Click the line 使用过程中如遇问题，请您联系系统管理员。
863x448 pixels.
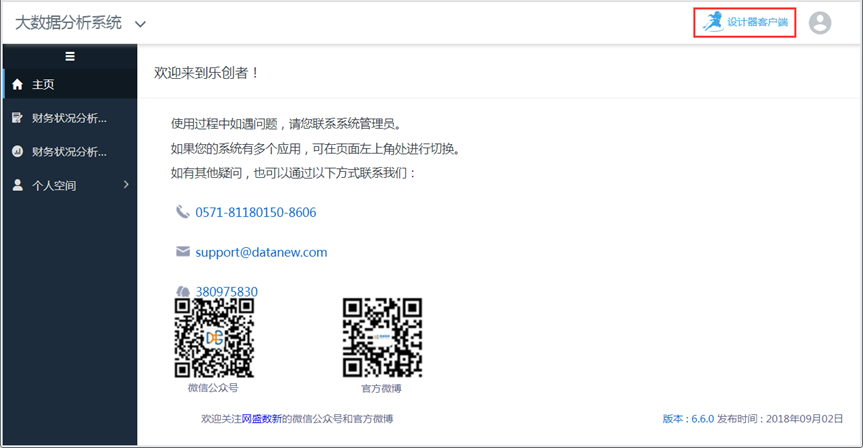(286, 124)
